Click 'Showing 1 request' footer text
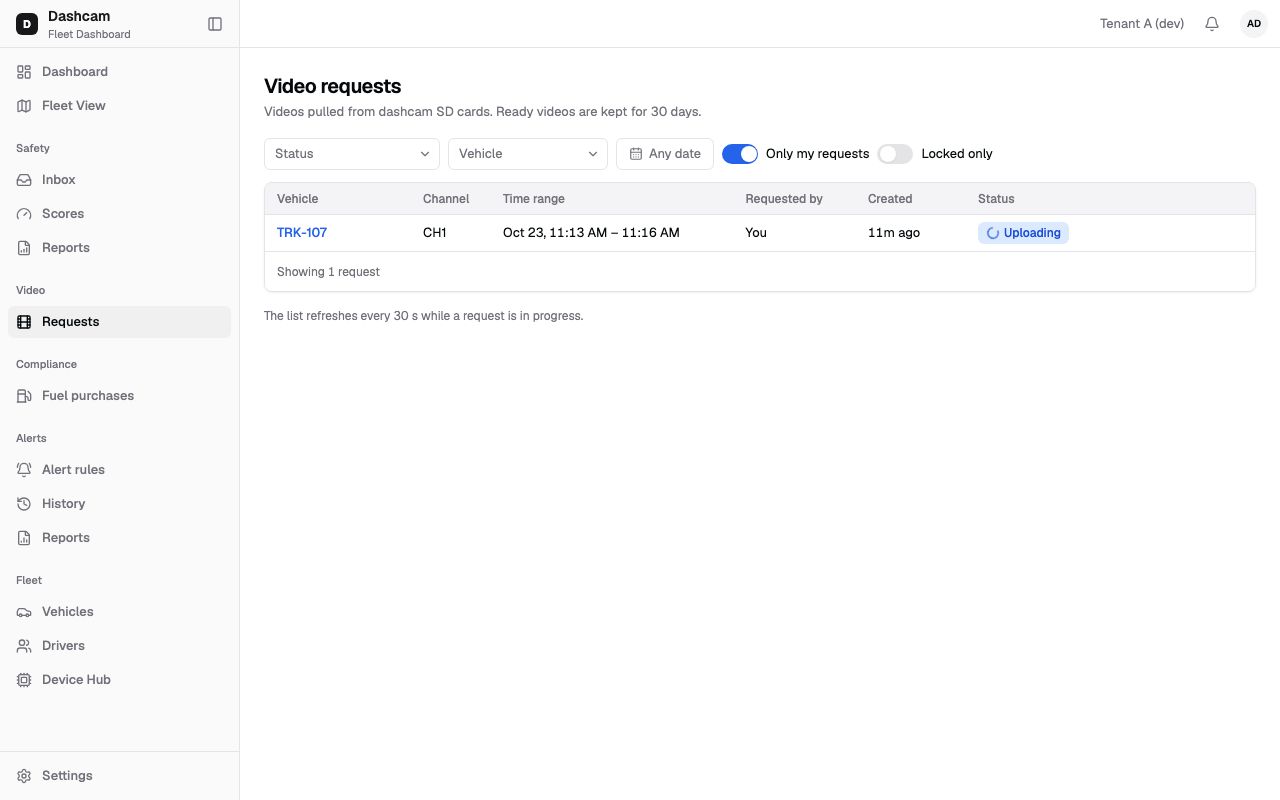The image size is (1280, 800). coord(328,272)
